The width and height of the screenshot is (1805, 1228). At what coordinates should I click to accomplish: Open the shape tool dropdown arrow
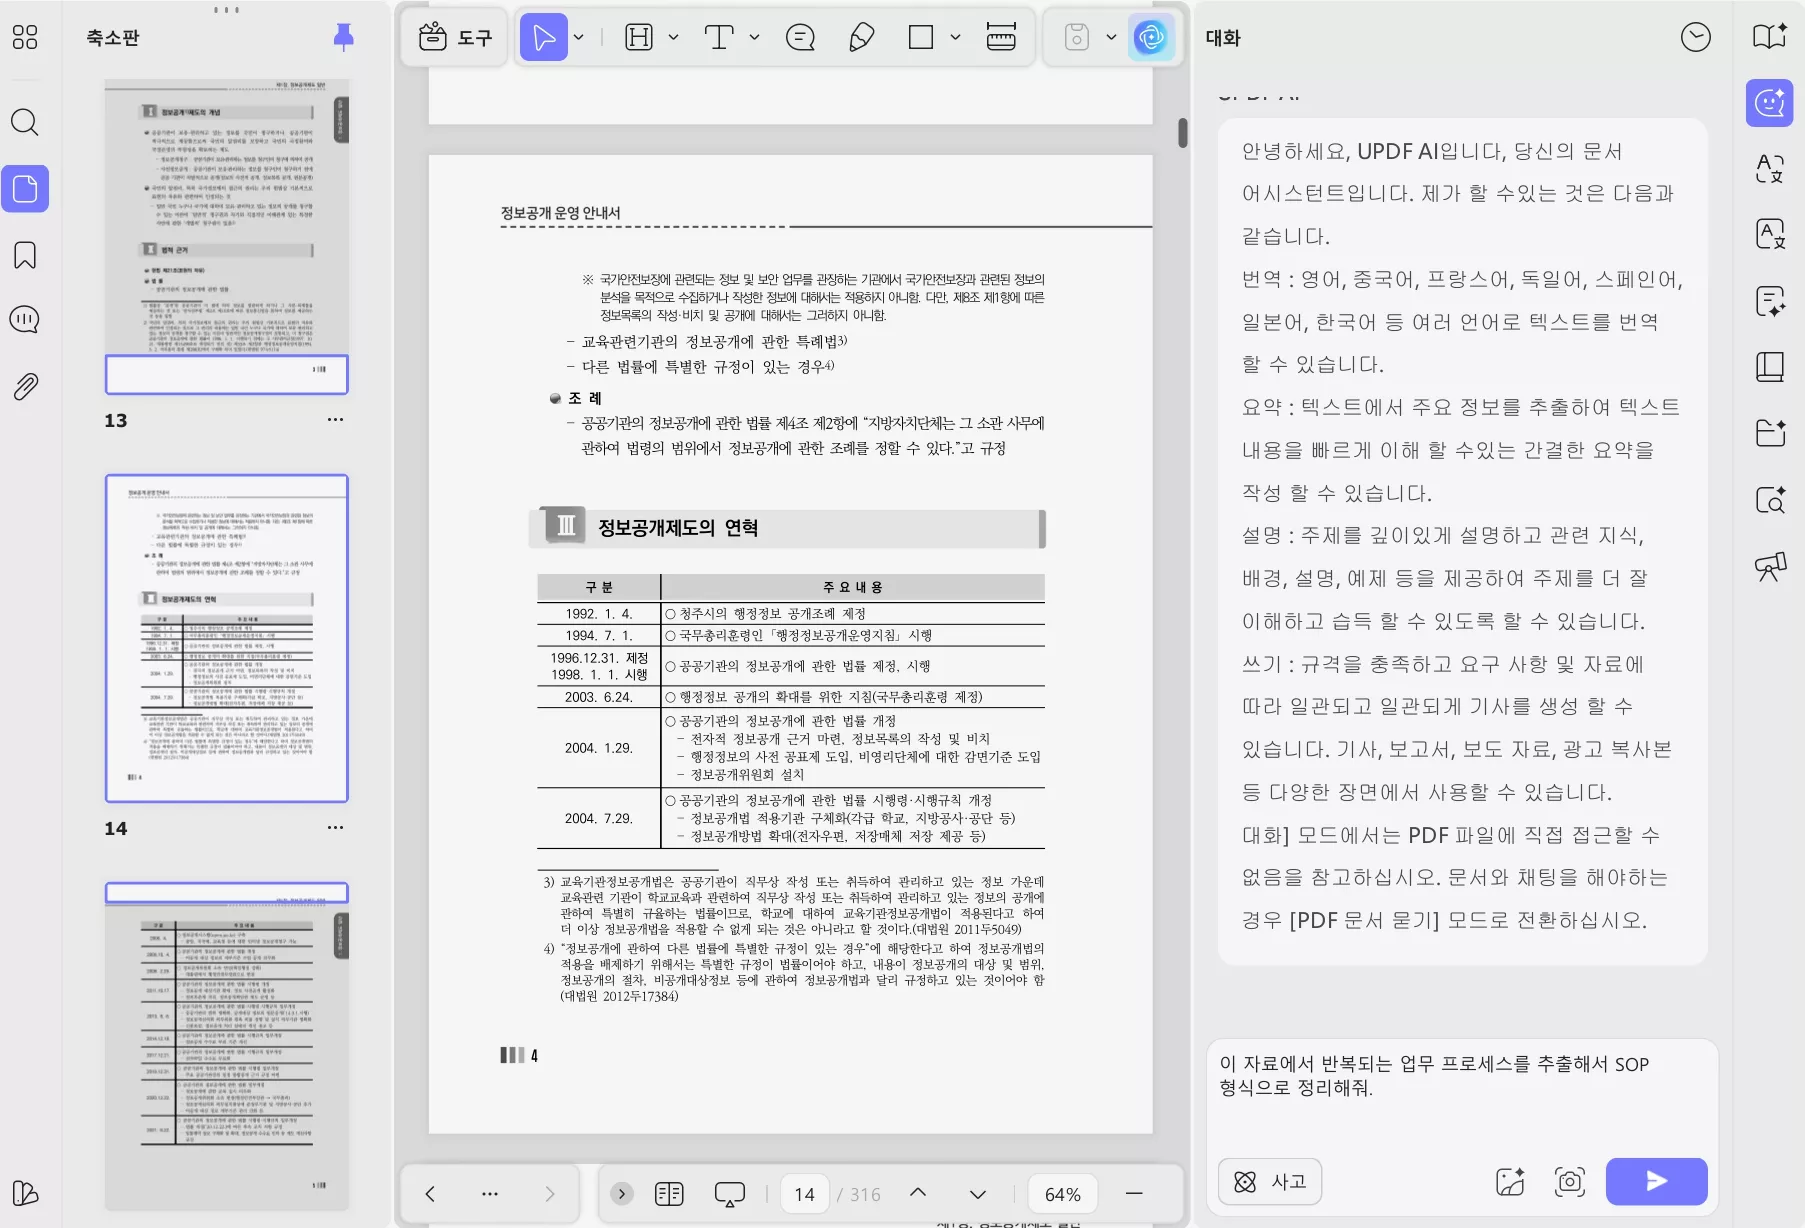coord(955,37)
